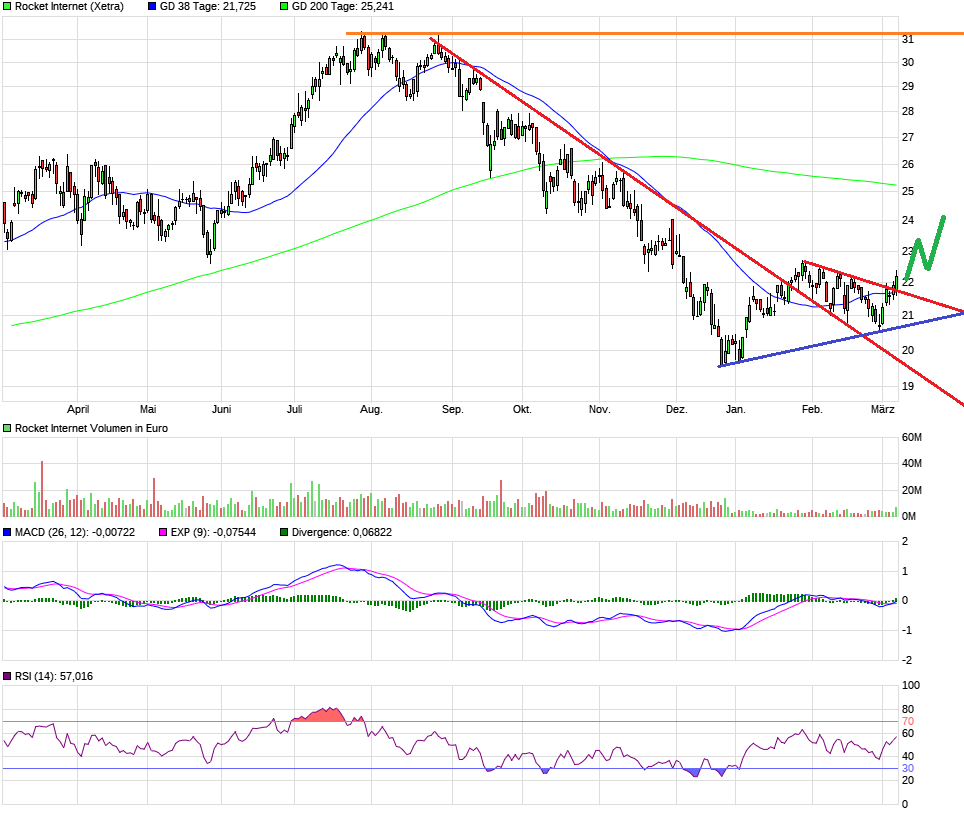Click the Divergence legend square
964x814 pixels.
click(283, 531)
